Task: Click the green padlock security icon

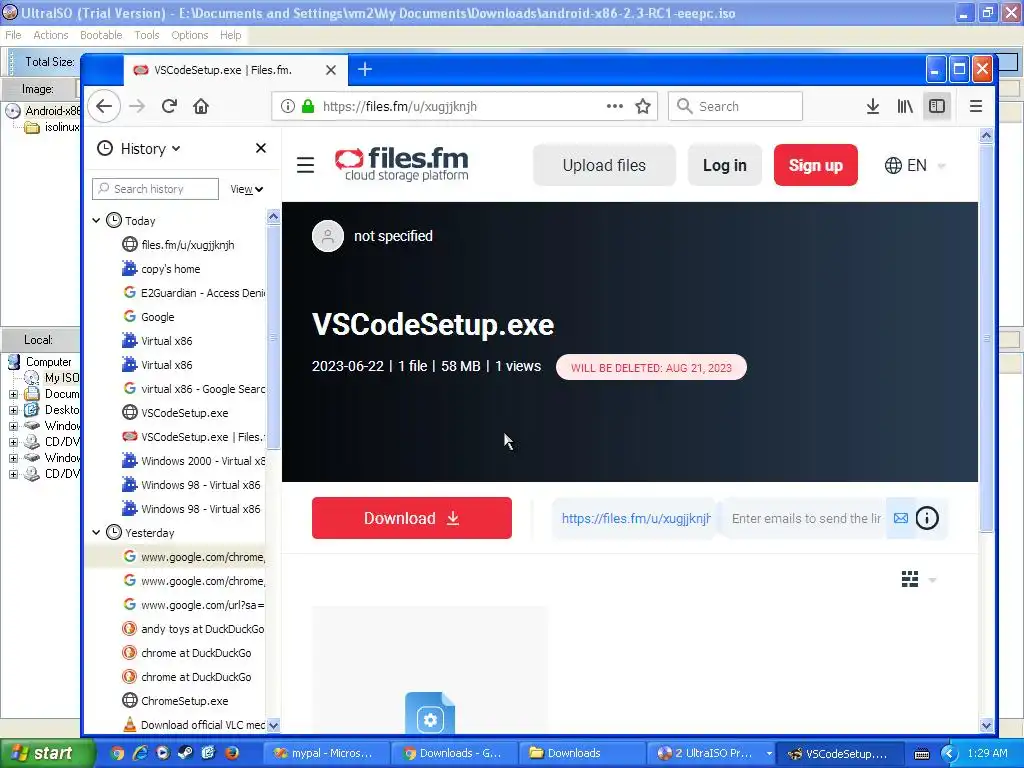Action: [308, 106]
